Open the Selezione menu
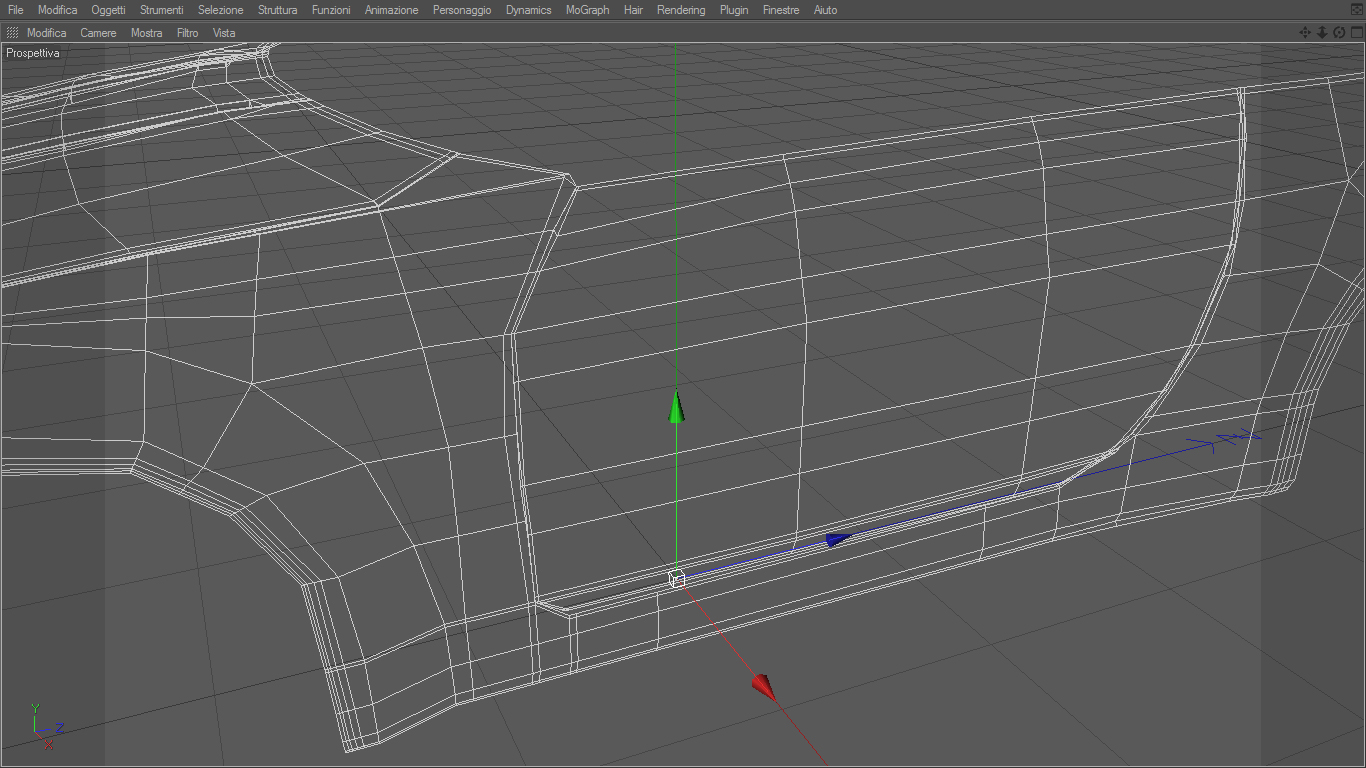The image size is (1366, 768). tap(221, 10)
